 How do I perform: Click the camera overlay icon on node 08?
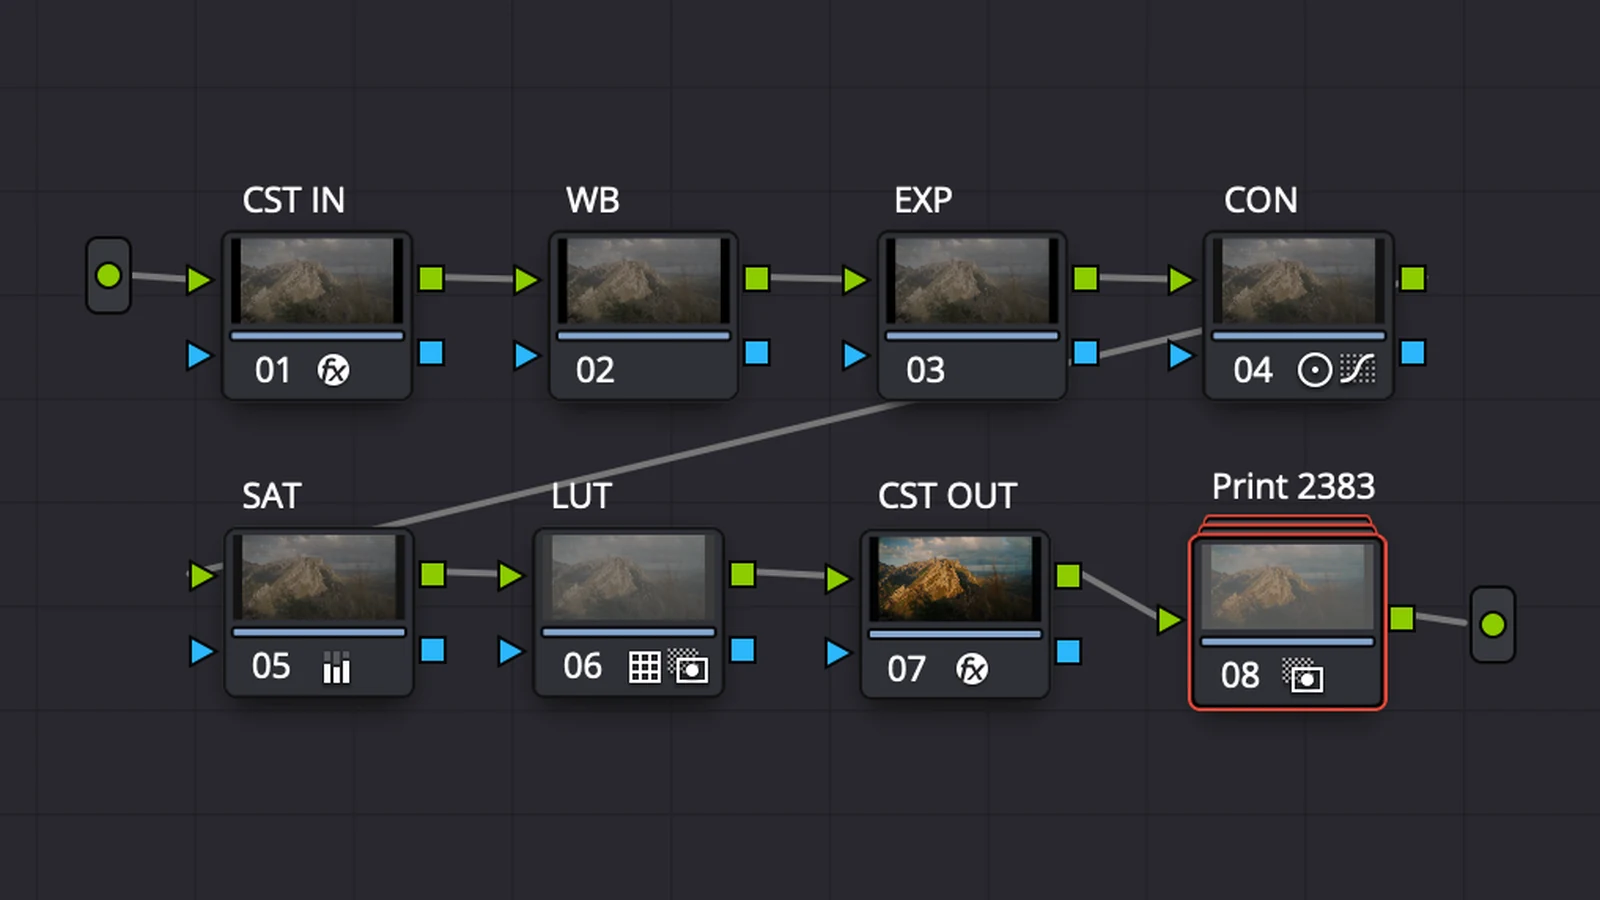[x=1303, y=675]
